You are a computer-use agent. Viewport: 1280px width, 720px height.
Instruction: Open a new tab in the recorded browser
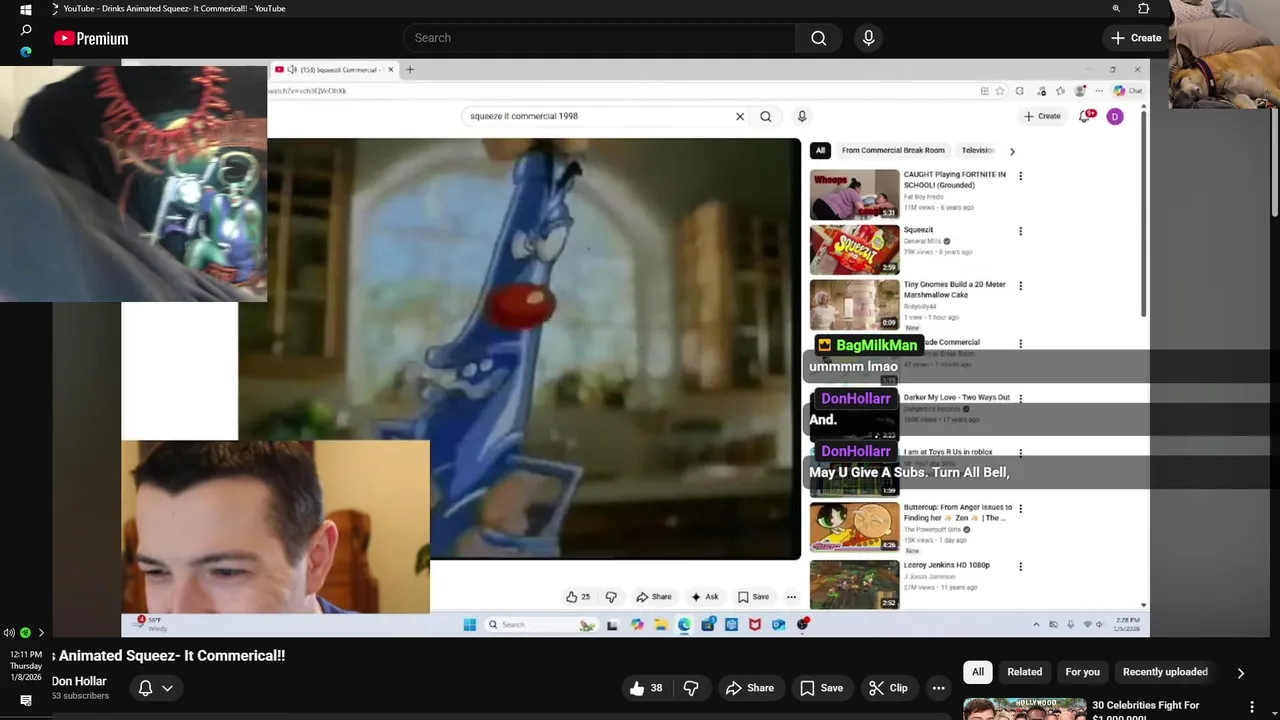point(409,69)
